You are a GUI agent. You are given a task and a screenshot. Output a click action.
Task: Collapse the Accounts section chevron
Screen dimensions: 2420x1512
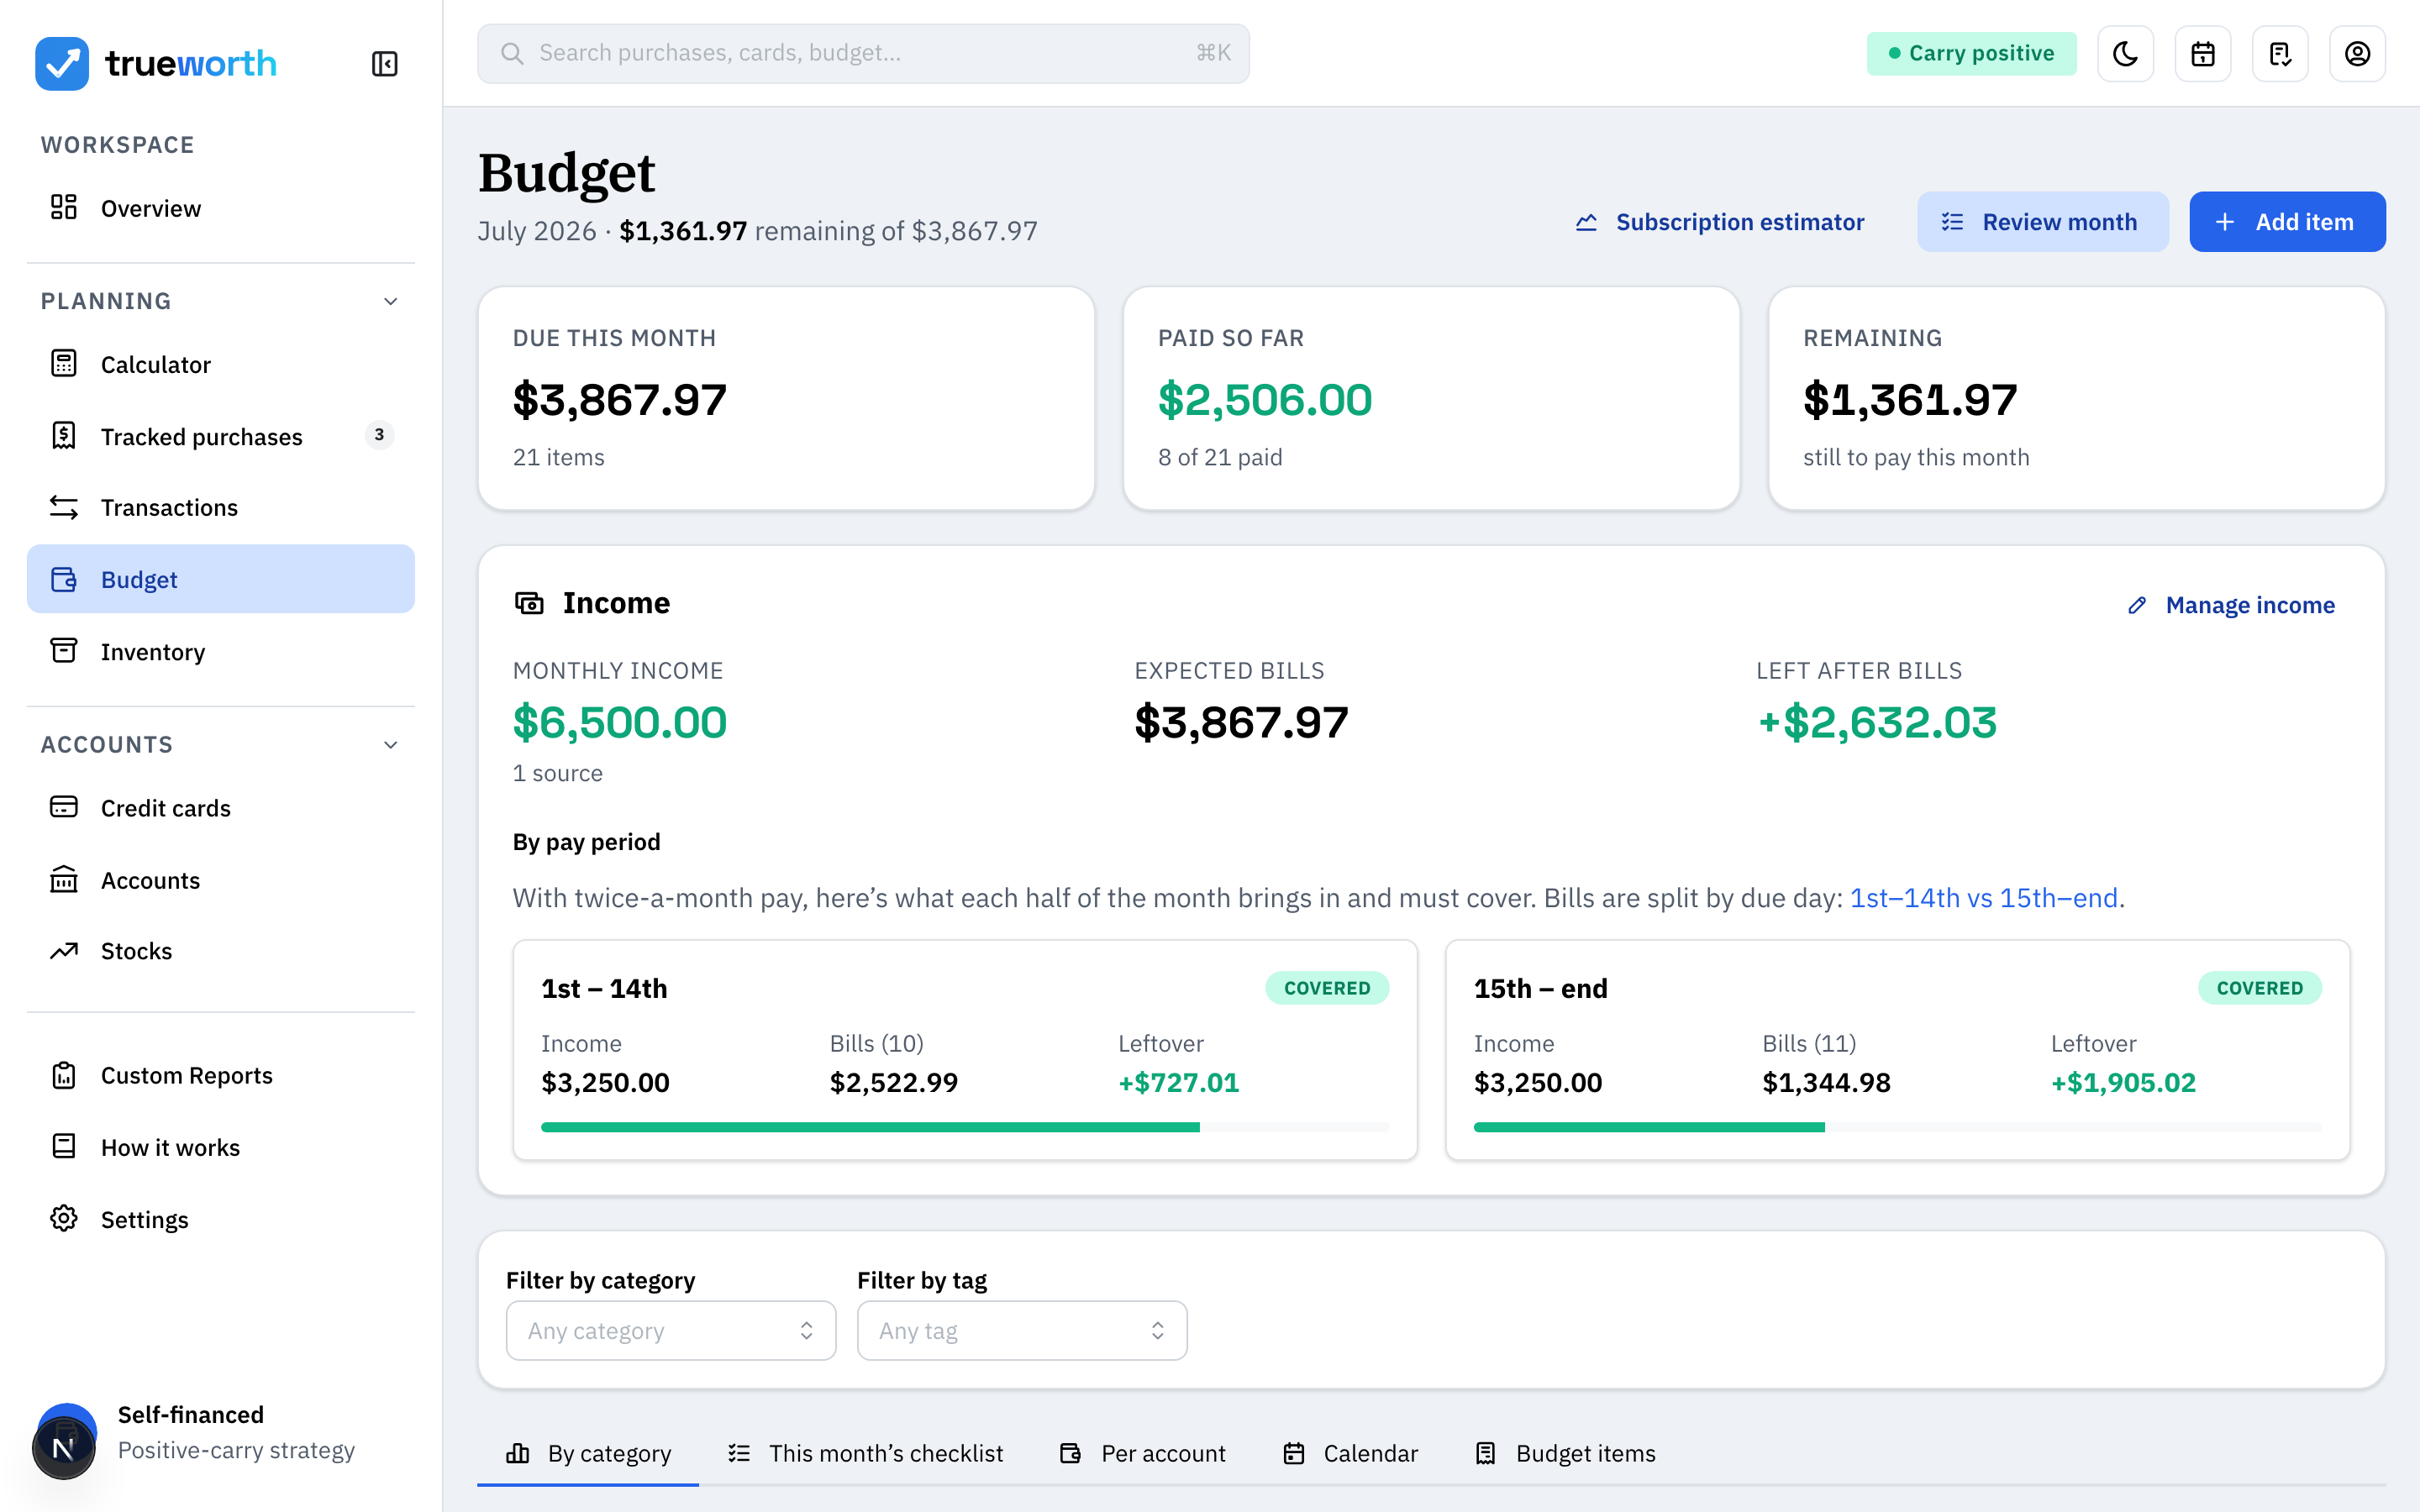(391, 744)
